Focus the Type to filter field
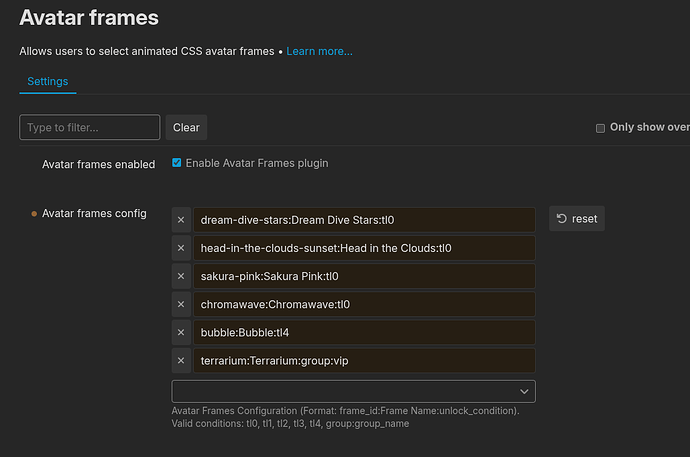Viewport: 690px width, 457px height. tap(90, 127)
